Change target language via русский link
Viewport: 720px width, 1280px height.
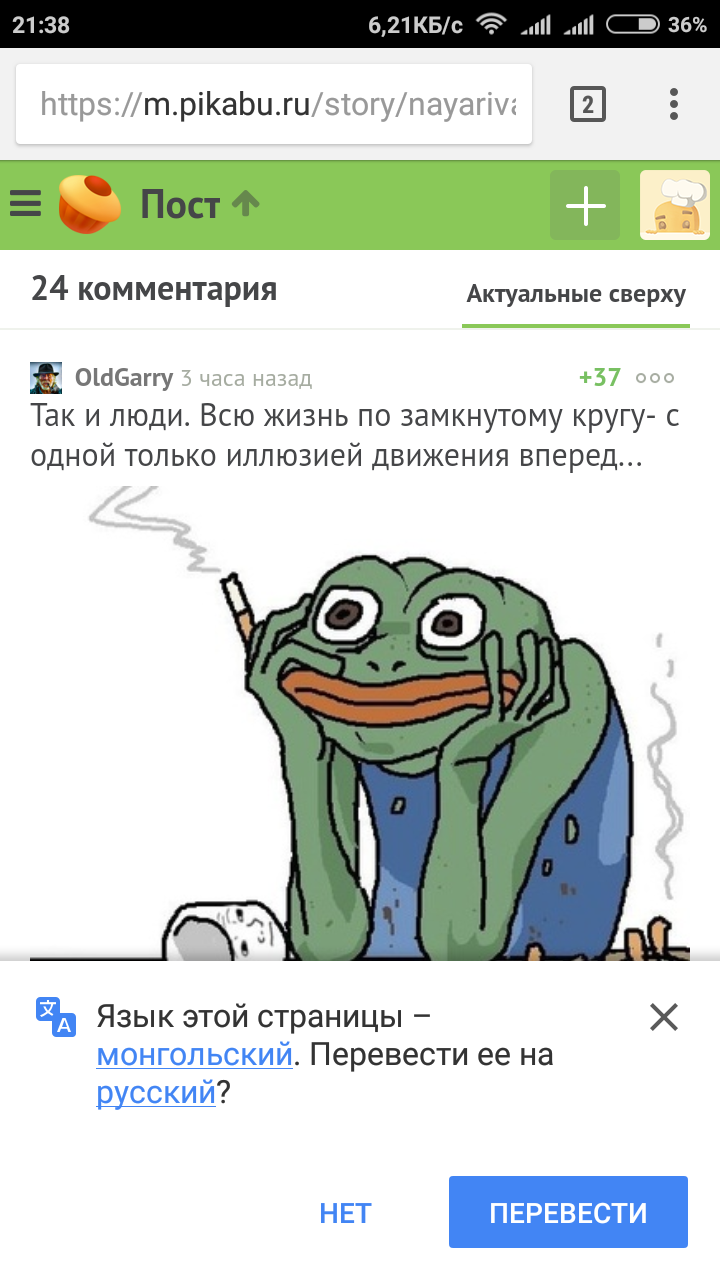pyautogui.click(x=156, y=1092)
